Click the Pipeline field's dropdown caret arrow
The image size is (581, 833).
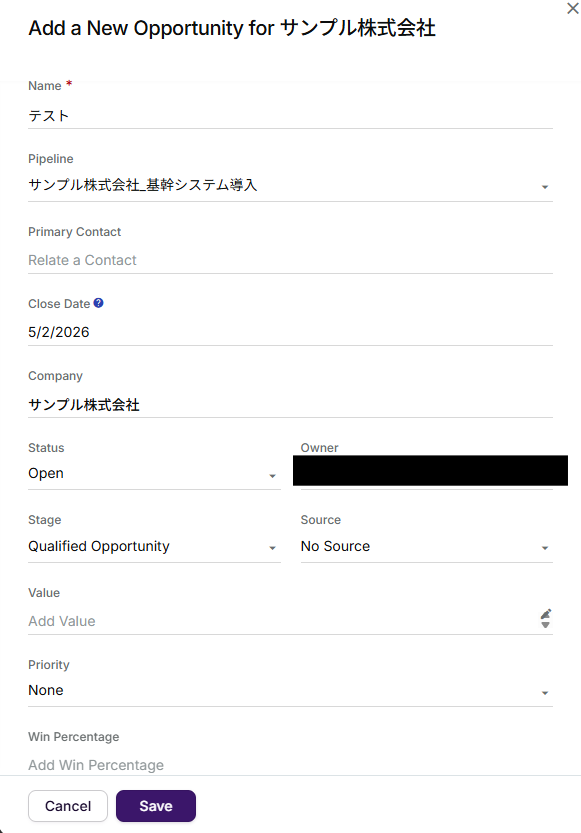(x=545, y=187)
